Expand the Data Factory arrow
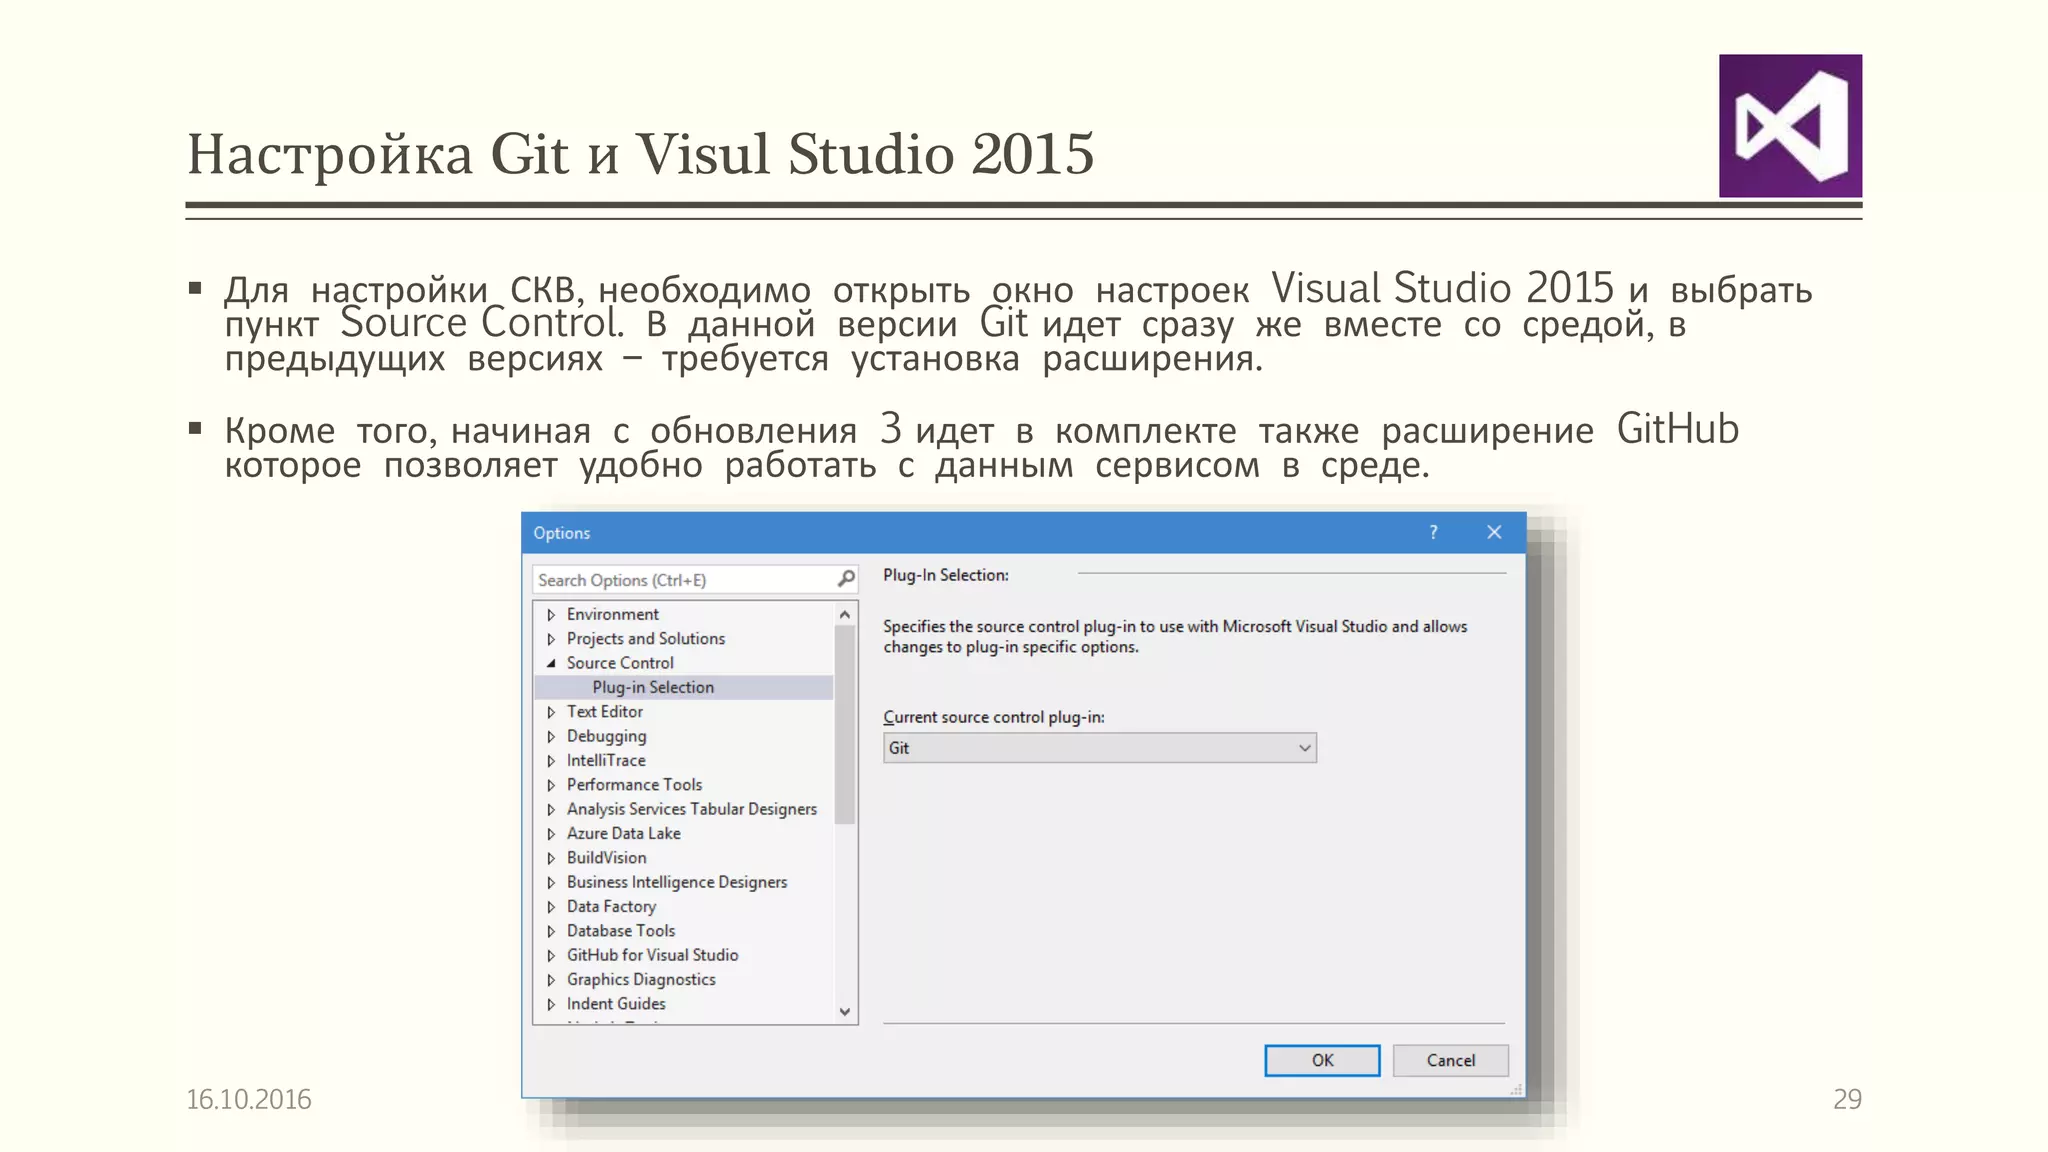This screenshot has width=2048, height=1152. pyautogui.click(x=551, y=907)
